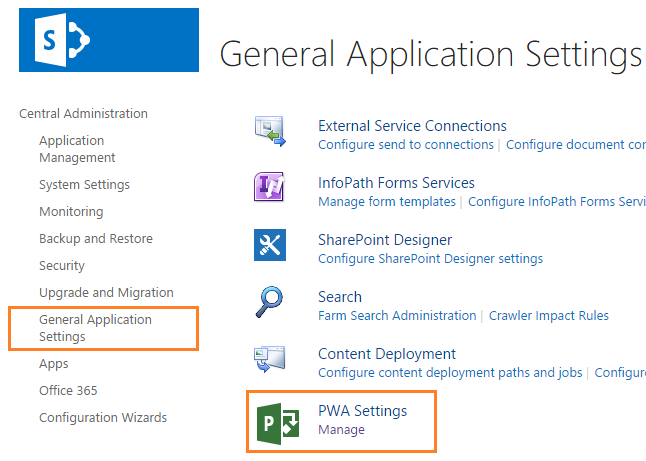646x461 pixels.
Task: Click the Content Deployment icon
Action: coord(270,359)
